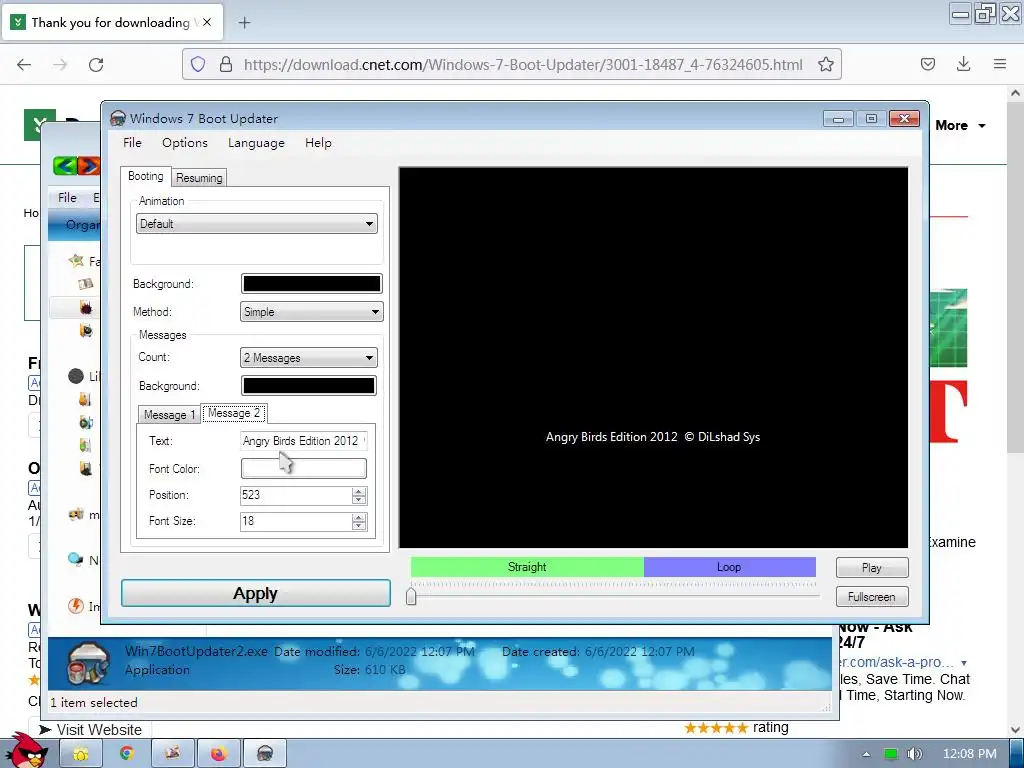The height and width of the screenshot is (768, 1024).
Task: Click the Win7BootUpdater2.exe file name
Action: [x=196, y=651]
